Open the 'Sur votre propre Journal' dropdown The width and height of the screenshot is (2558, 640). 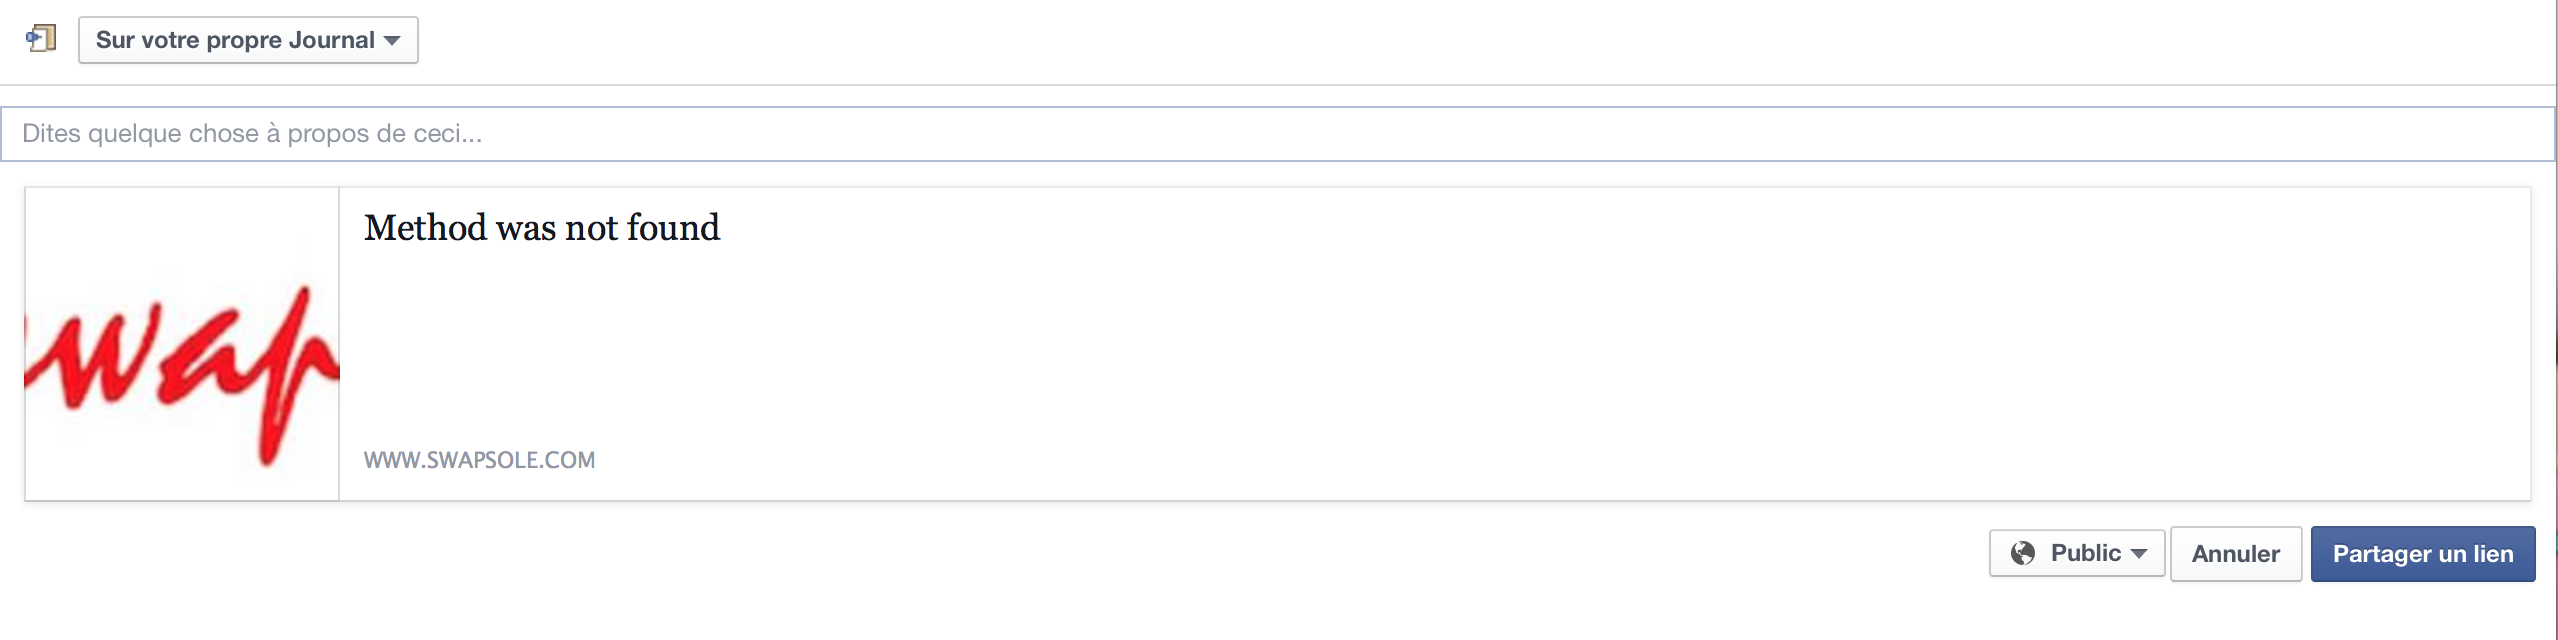[248, 40]
